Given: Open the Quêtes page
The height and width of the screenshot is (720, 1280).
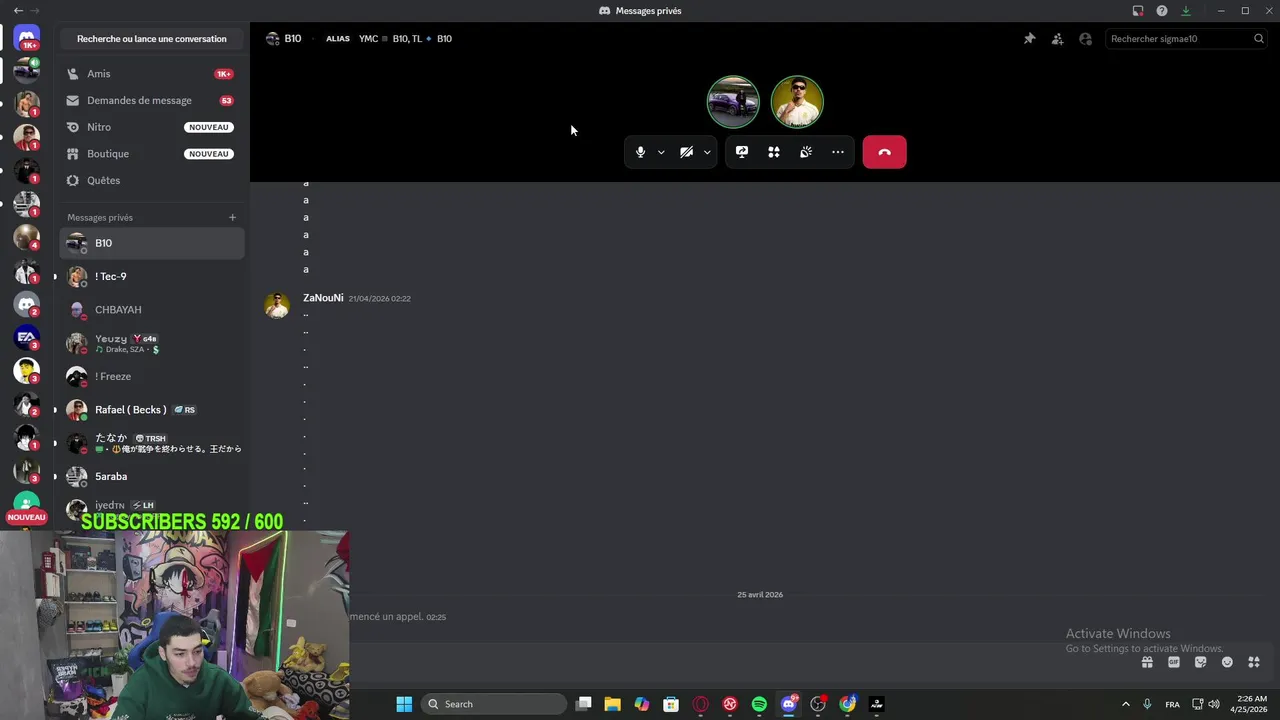Looking at the screenshot, I should point(152,180).
